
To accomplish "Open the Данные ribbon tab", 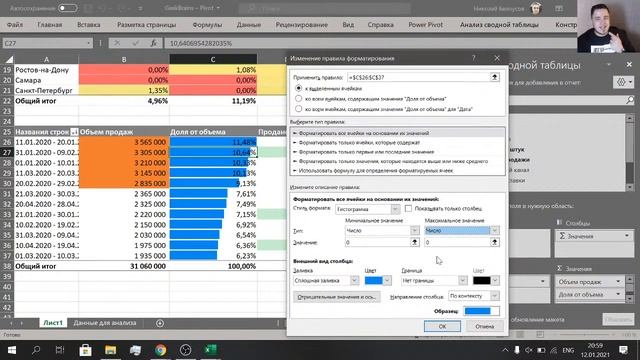I will coord(249,25).
